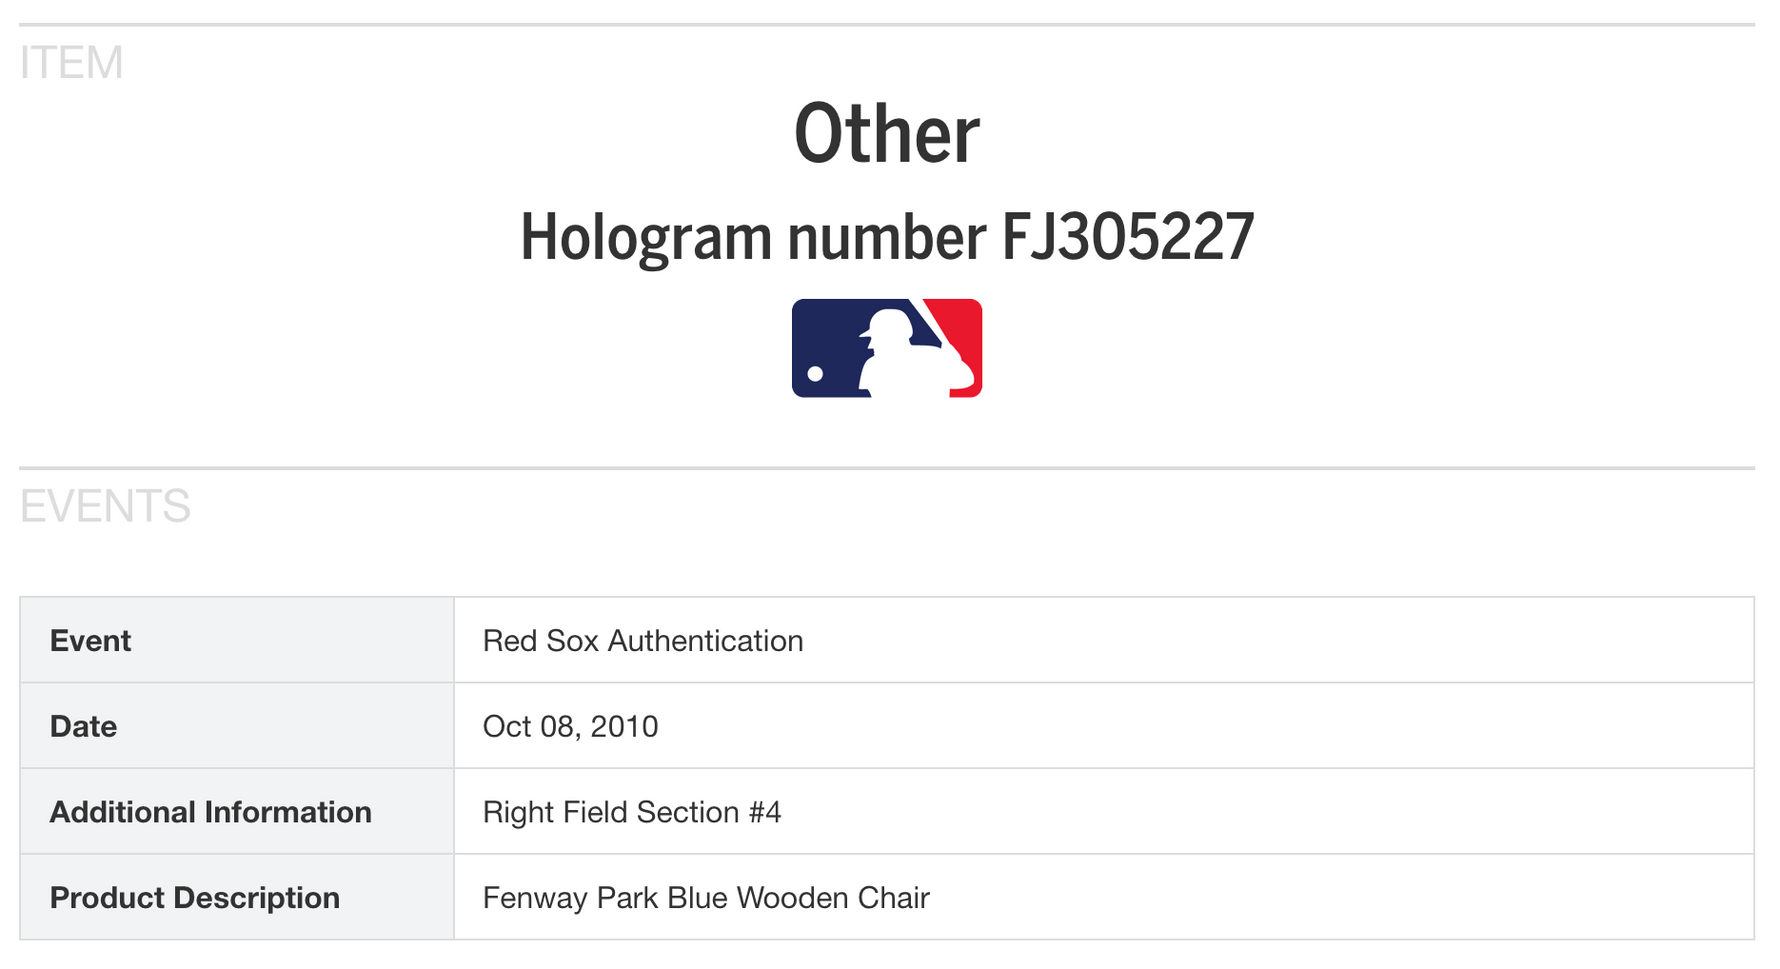Screen dimensions: 1780x969
Task: Click the divider line above ITEM
Action: [x=886, y=25]
